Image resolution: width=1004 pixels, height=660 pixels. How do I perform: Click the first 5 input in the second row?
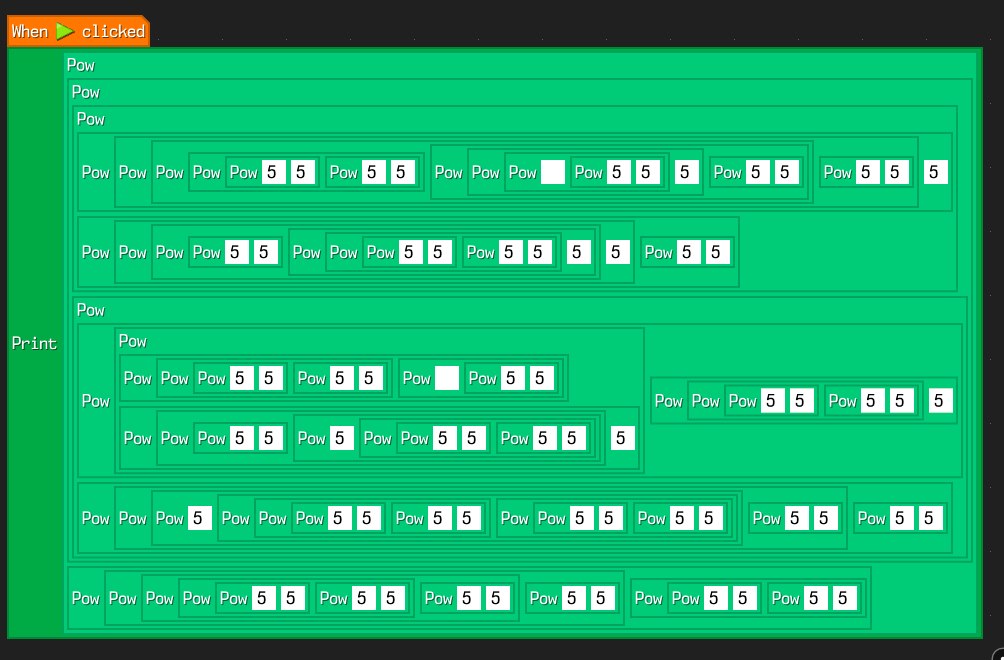[x=235, y=252]
